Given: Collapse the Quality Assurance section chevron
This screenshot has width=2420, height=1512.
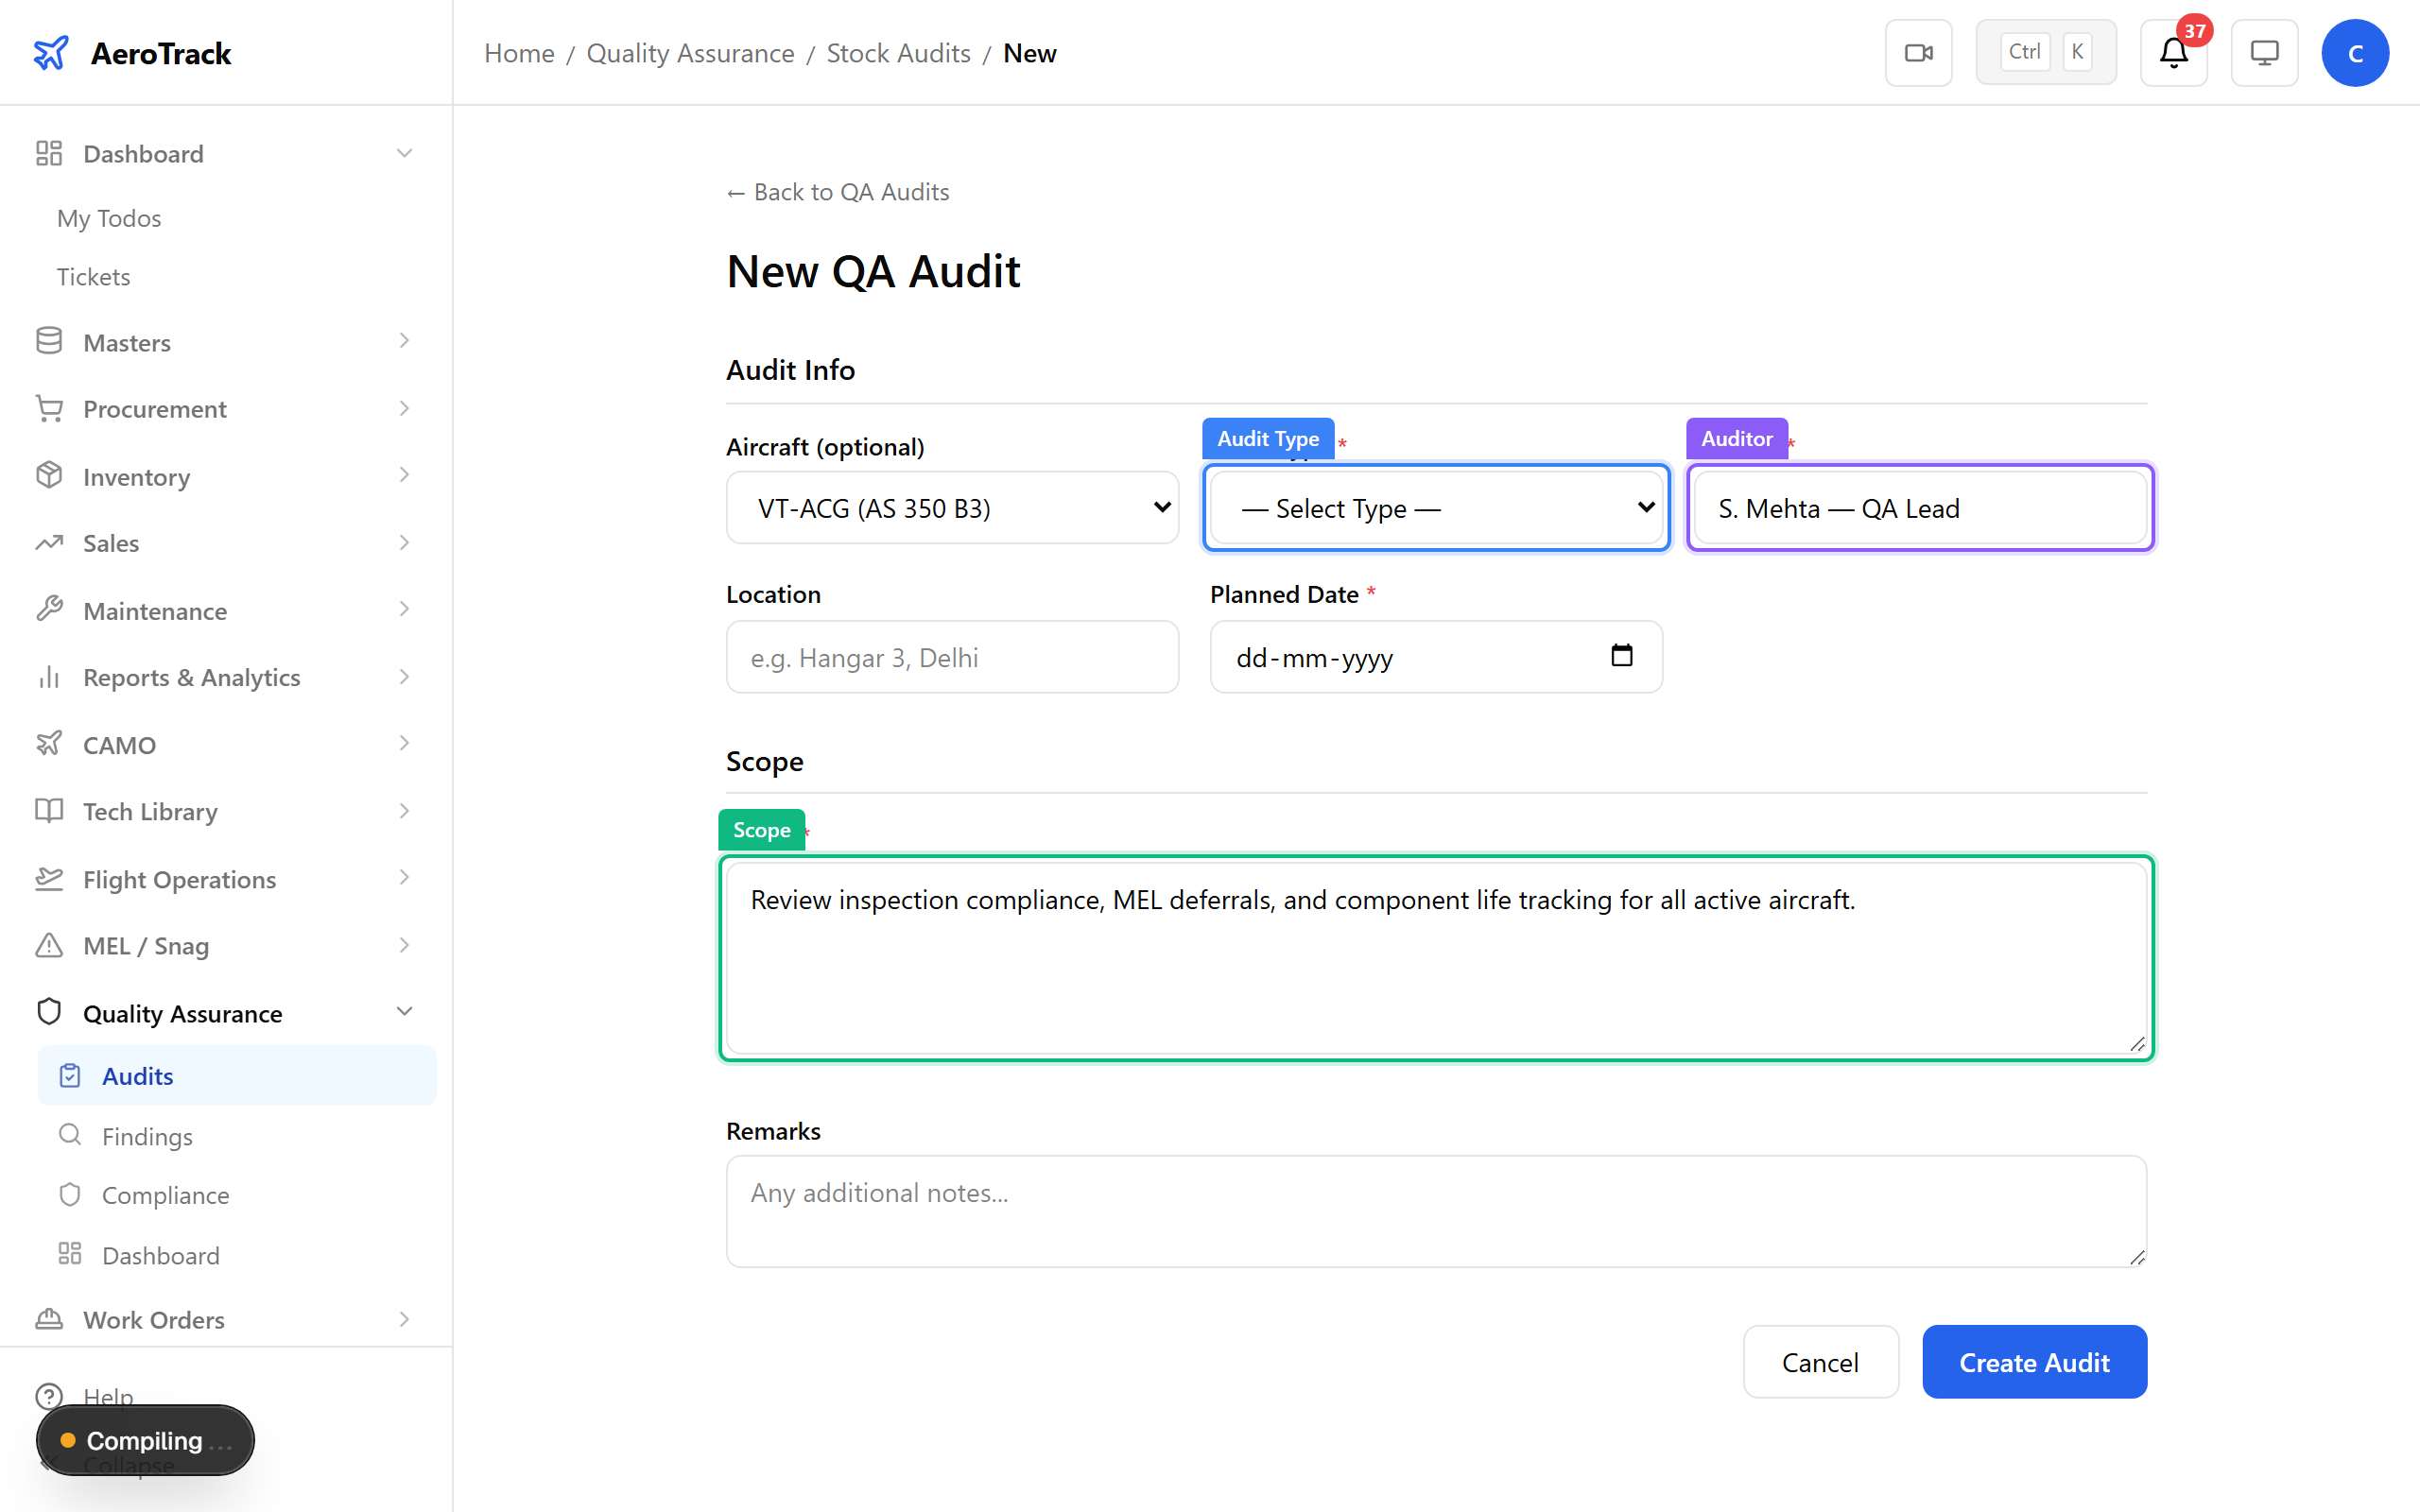Looking at the screenshot, I should [x=404, y=1011].
